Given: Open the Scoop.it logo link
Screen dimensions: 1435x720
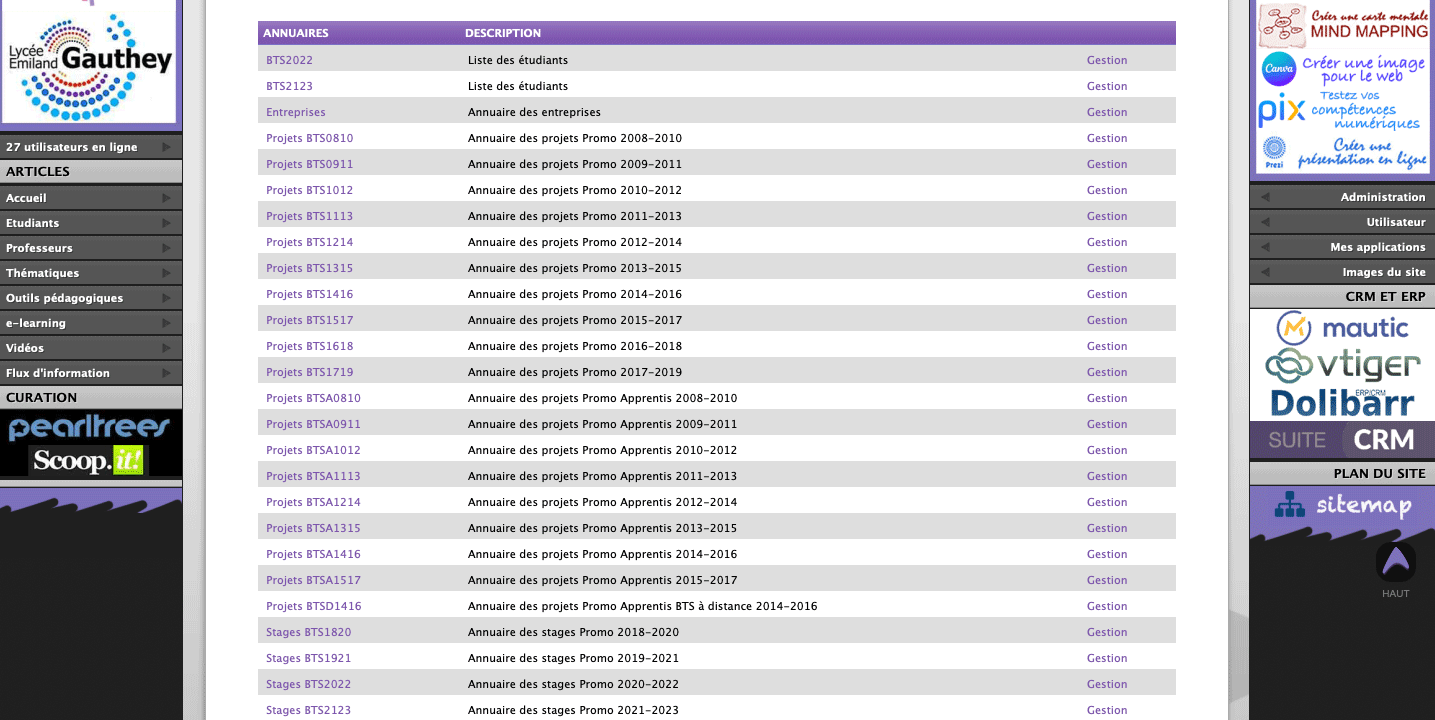Looking at the screenshot, I should click(x=90, y=460).
